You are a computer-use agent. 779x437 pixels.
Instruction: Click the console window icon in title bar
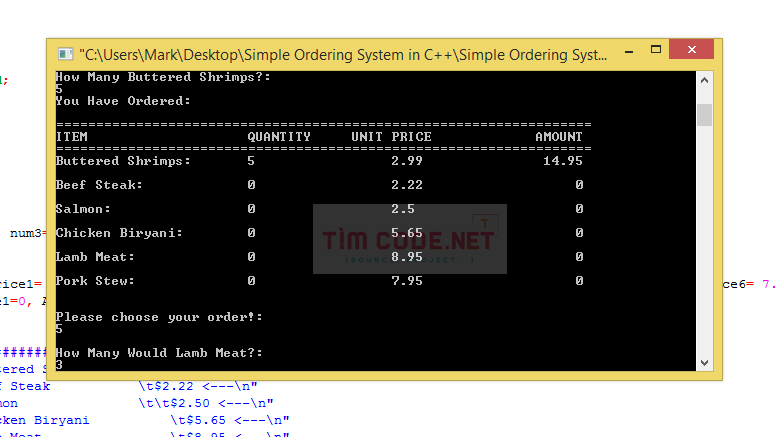click(65, 54)
